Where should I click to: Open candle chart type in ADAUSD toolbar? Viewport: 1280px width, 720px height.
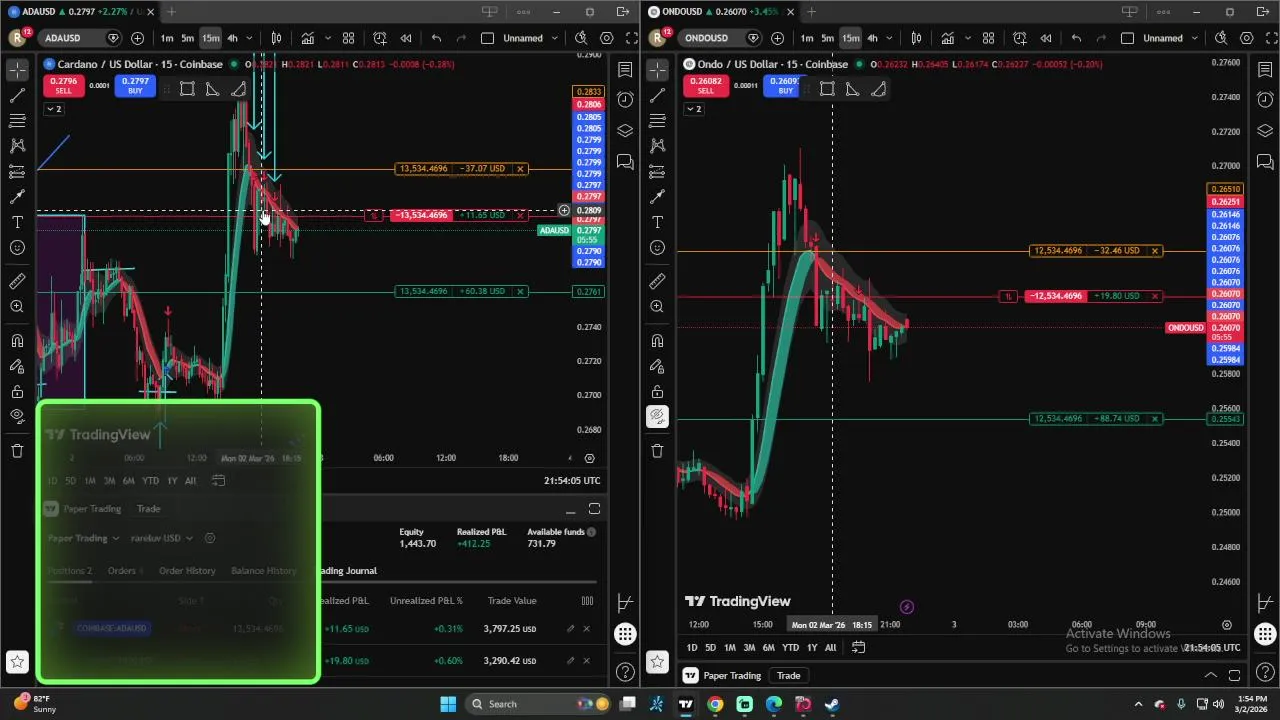276,38
